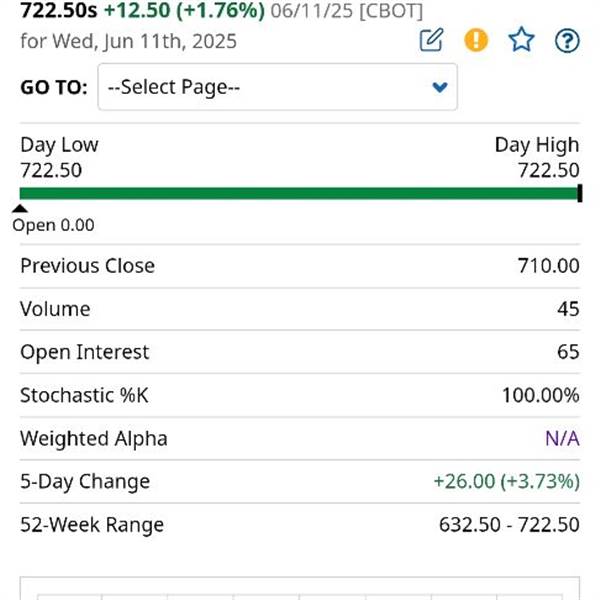
Task: Select the Previous Close row
Action: [300, 266]
